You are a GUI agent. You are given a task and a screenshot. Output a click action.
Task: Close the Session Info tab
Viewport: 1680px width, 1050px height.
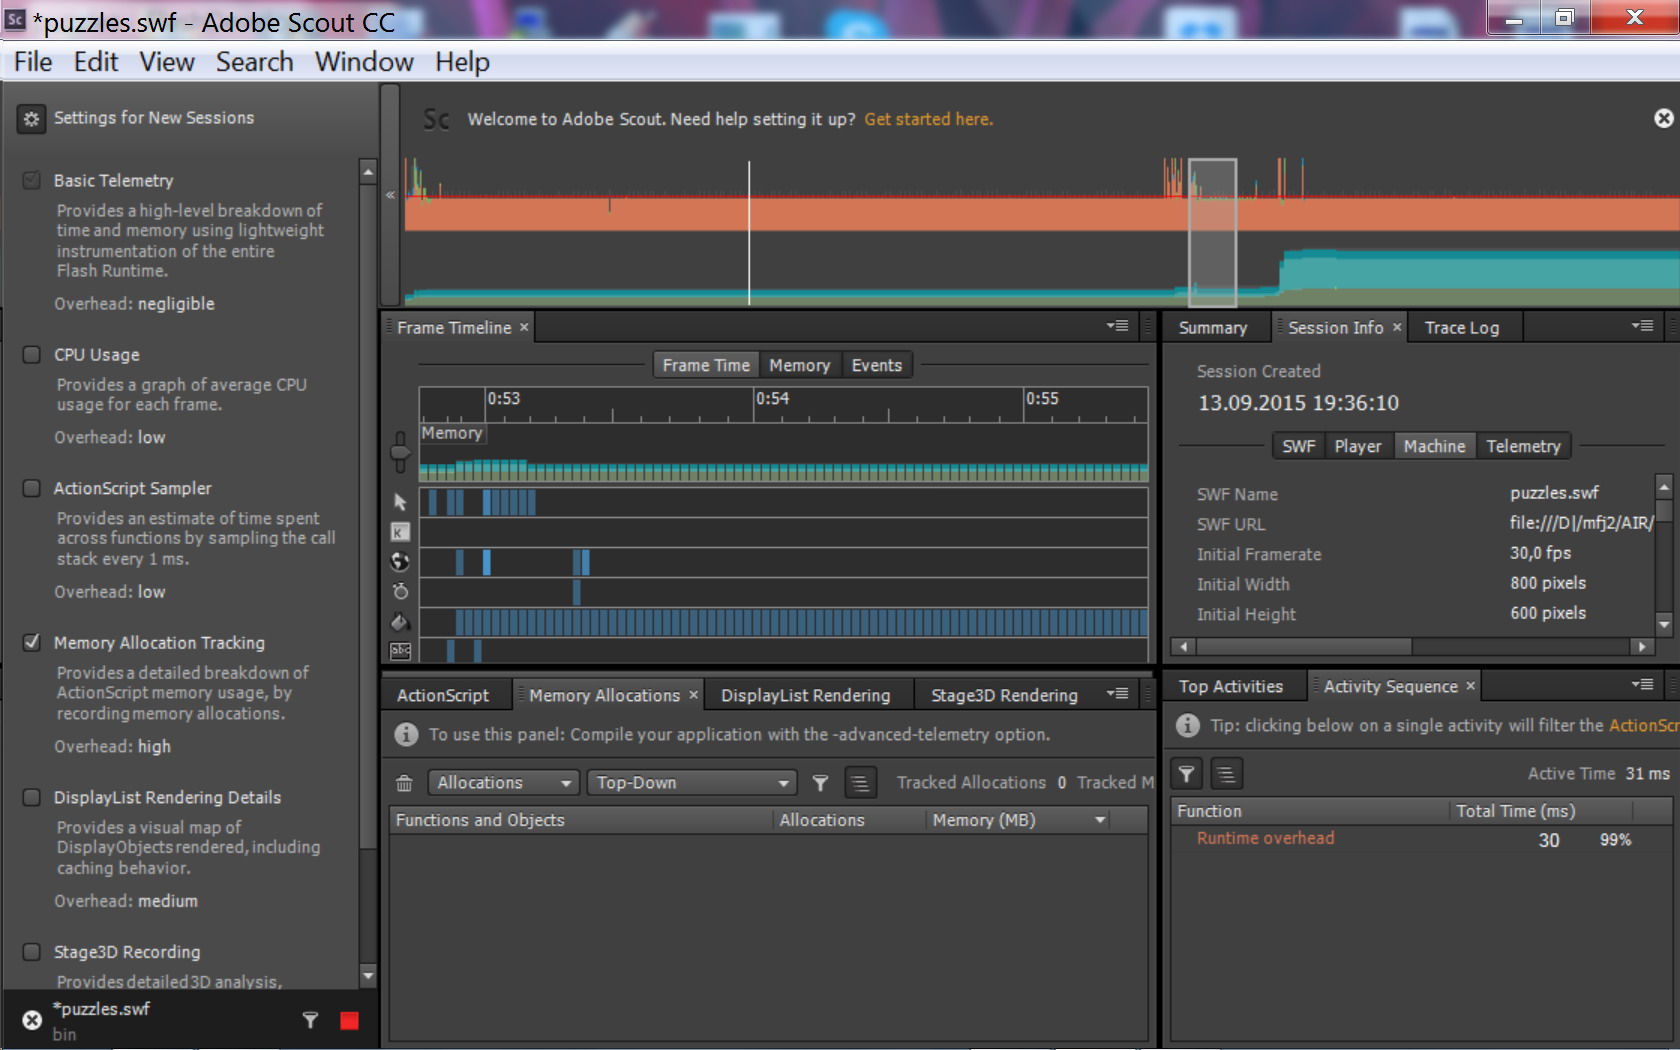pos(1397,327)
